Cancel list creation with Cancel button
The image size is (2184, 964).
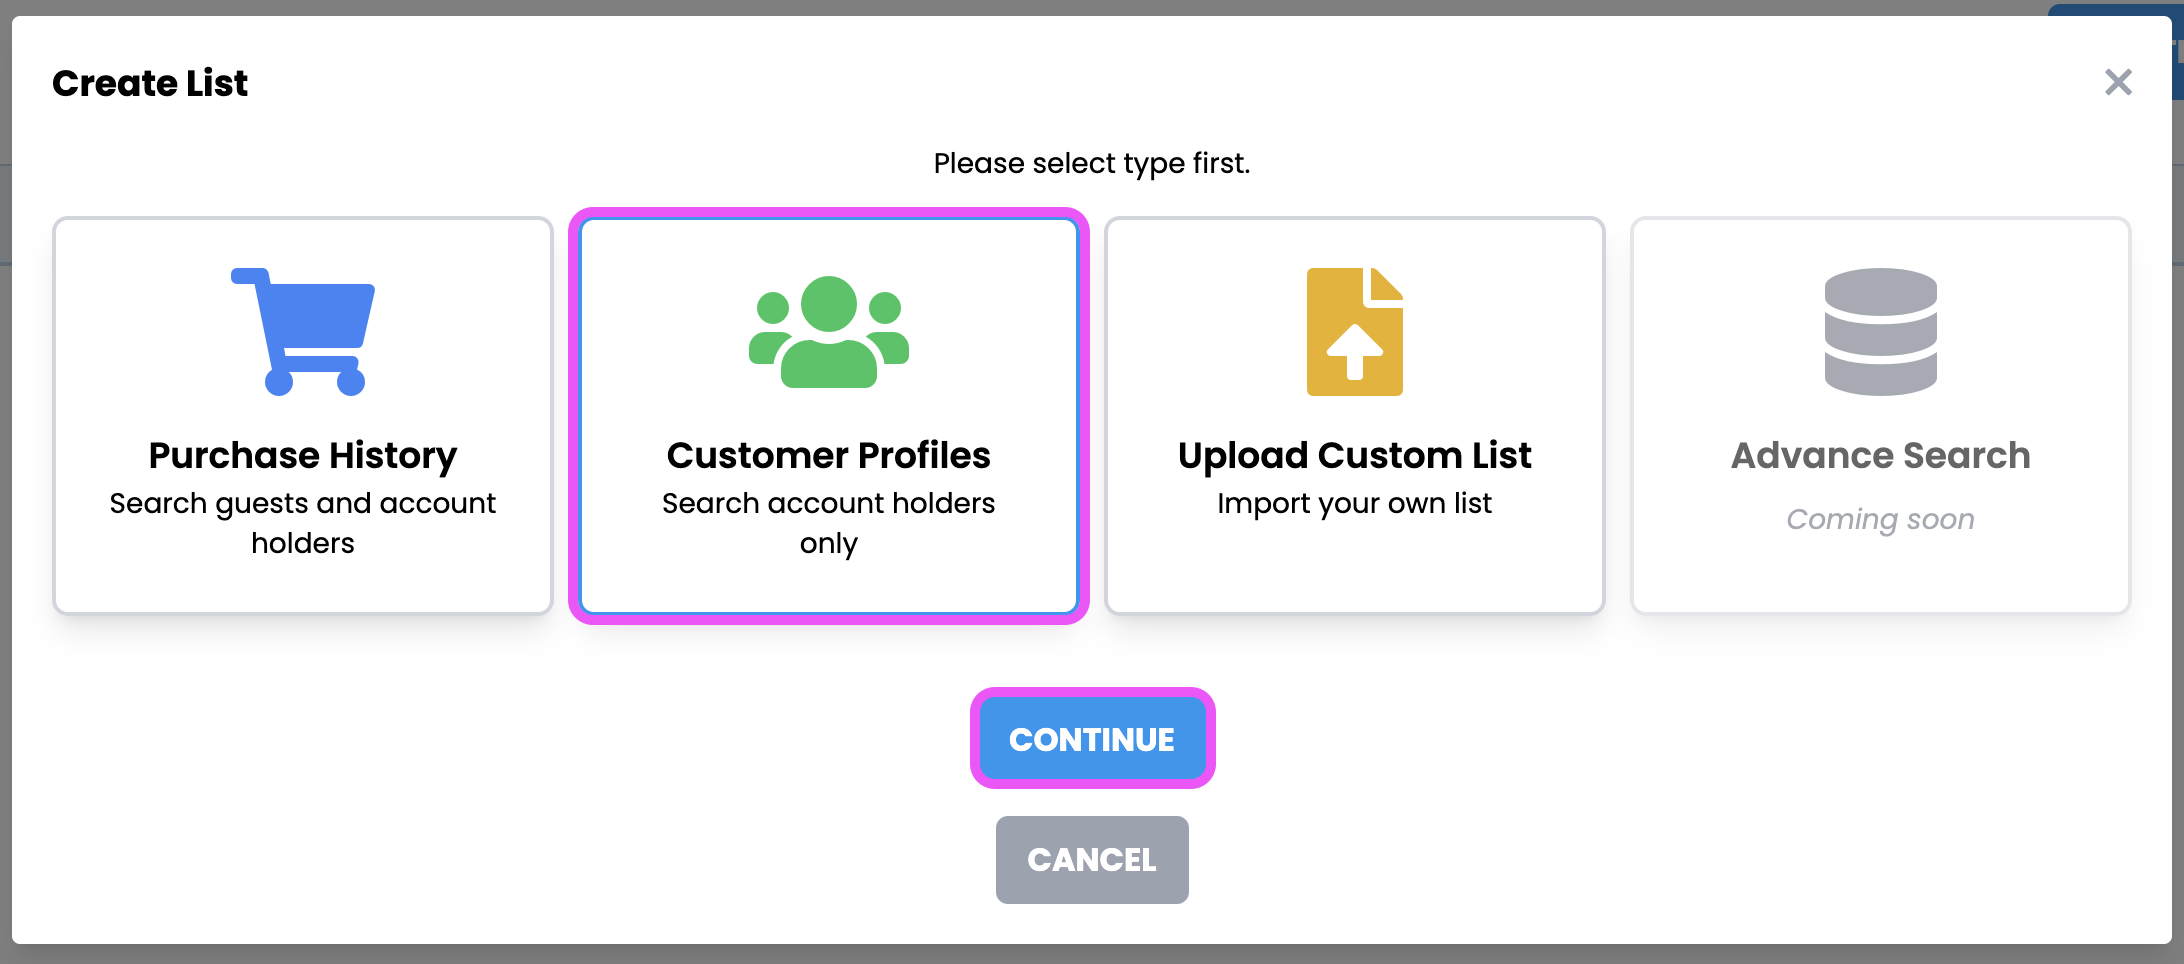coord(1092,860)
